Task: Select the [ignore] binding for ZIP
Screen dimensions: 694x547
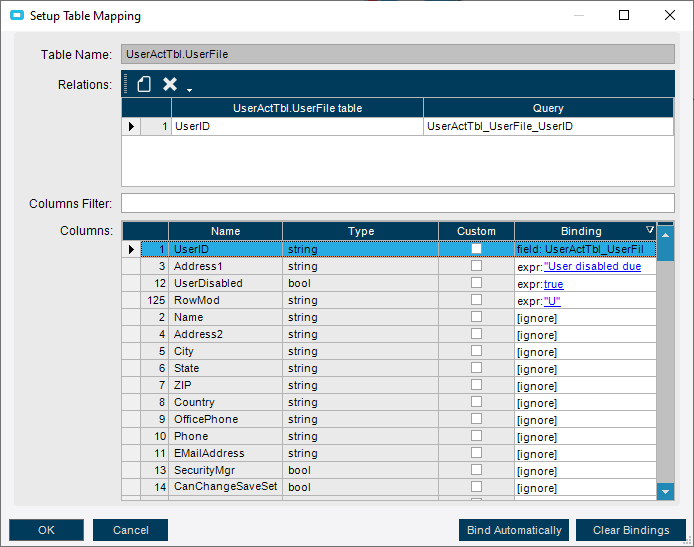Action: pyautogui.click(x=585, y=386)
